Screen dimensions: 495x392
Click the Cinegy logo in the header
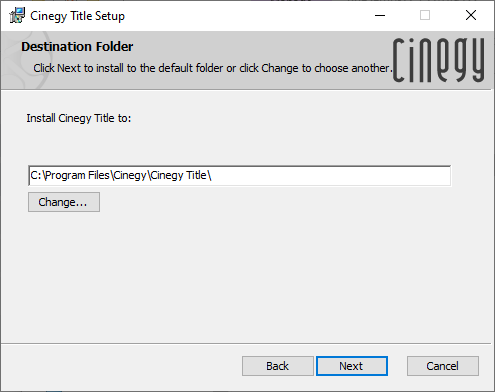(438, 60)
